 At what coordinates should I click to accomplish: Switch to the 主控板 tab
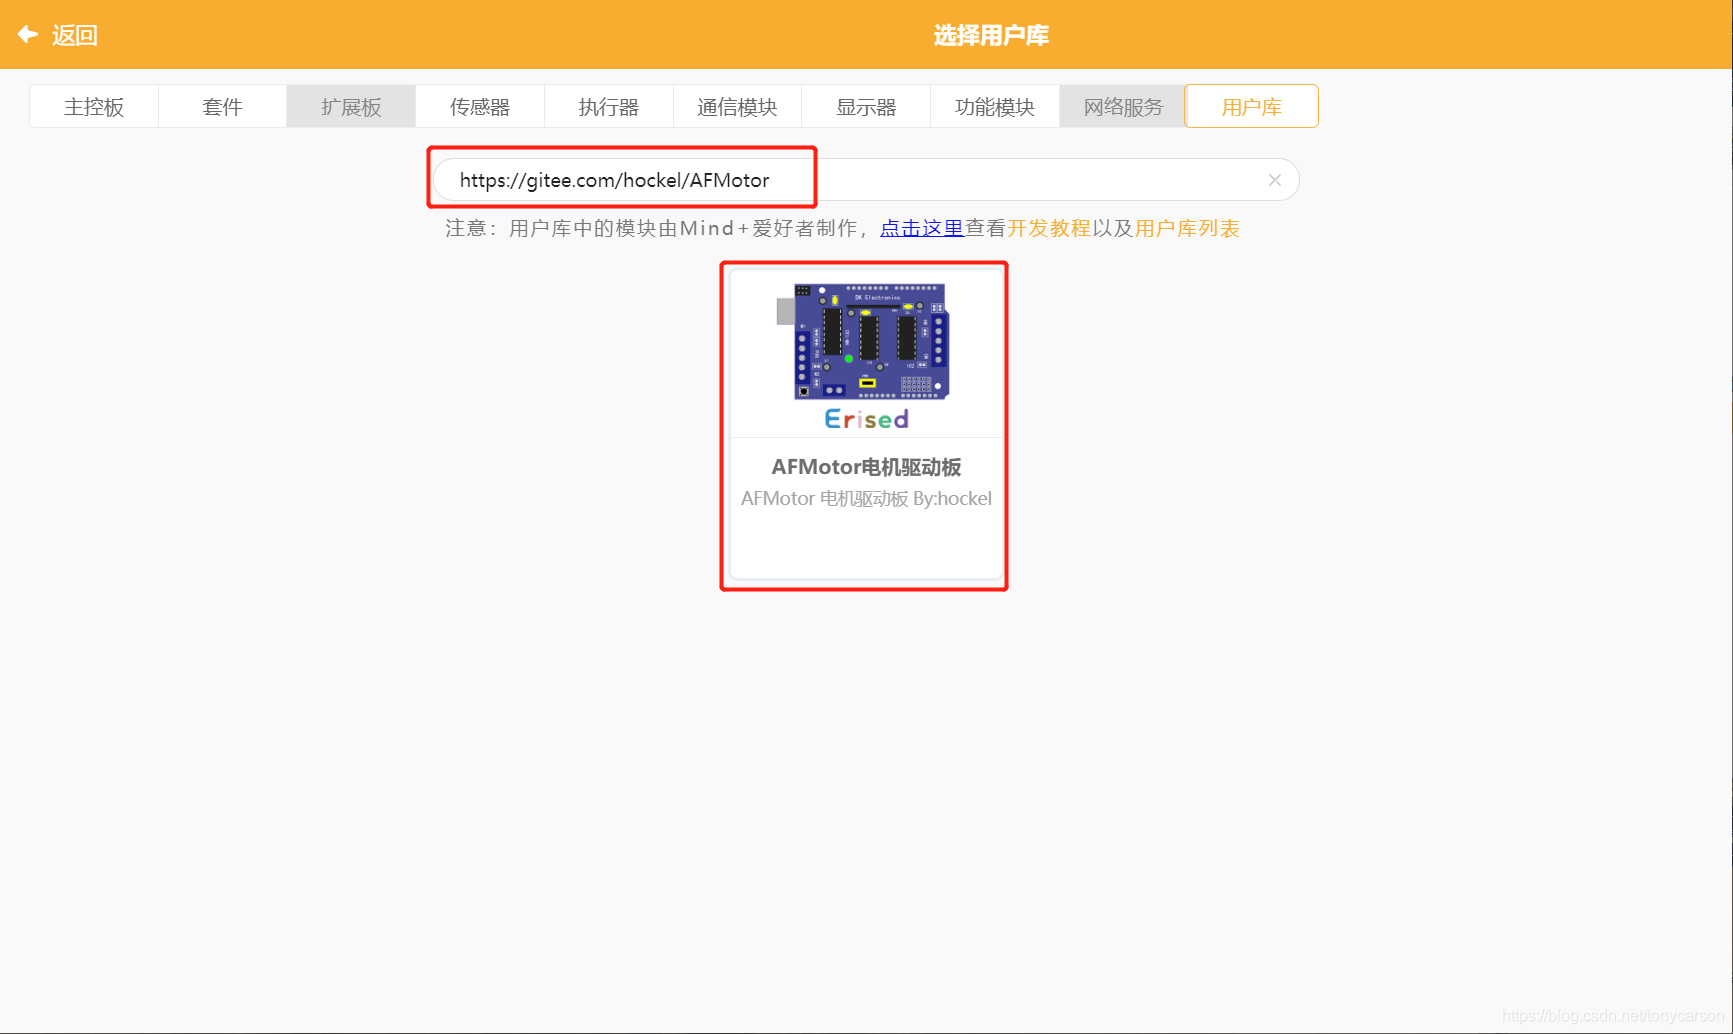click(x=93, y=106)
